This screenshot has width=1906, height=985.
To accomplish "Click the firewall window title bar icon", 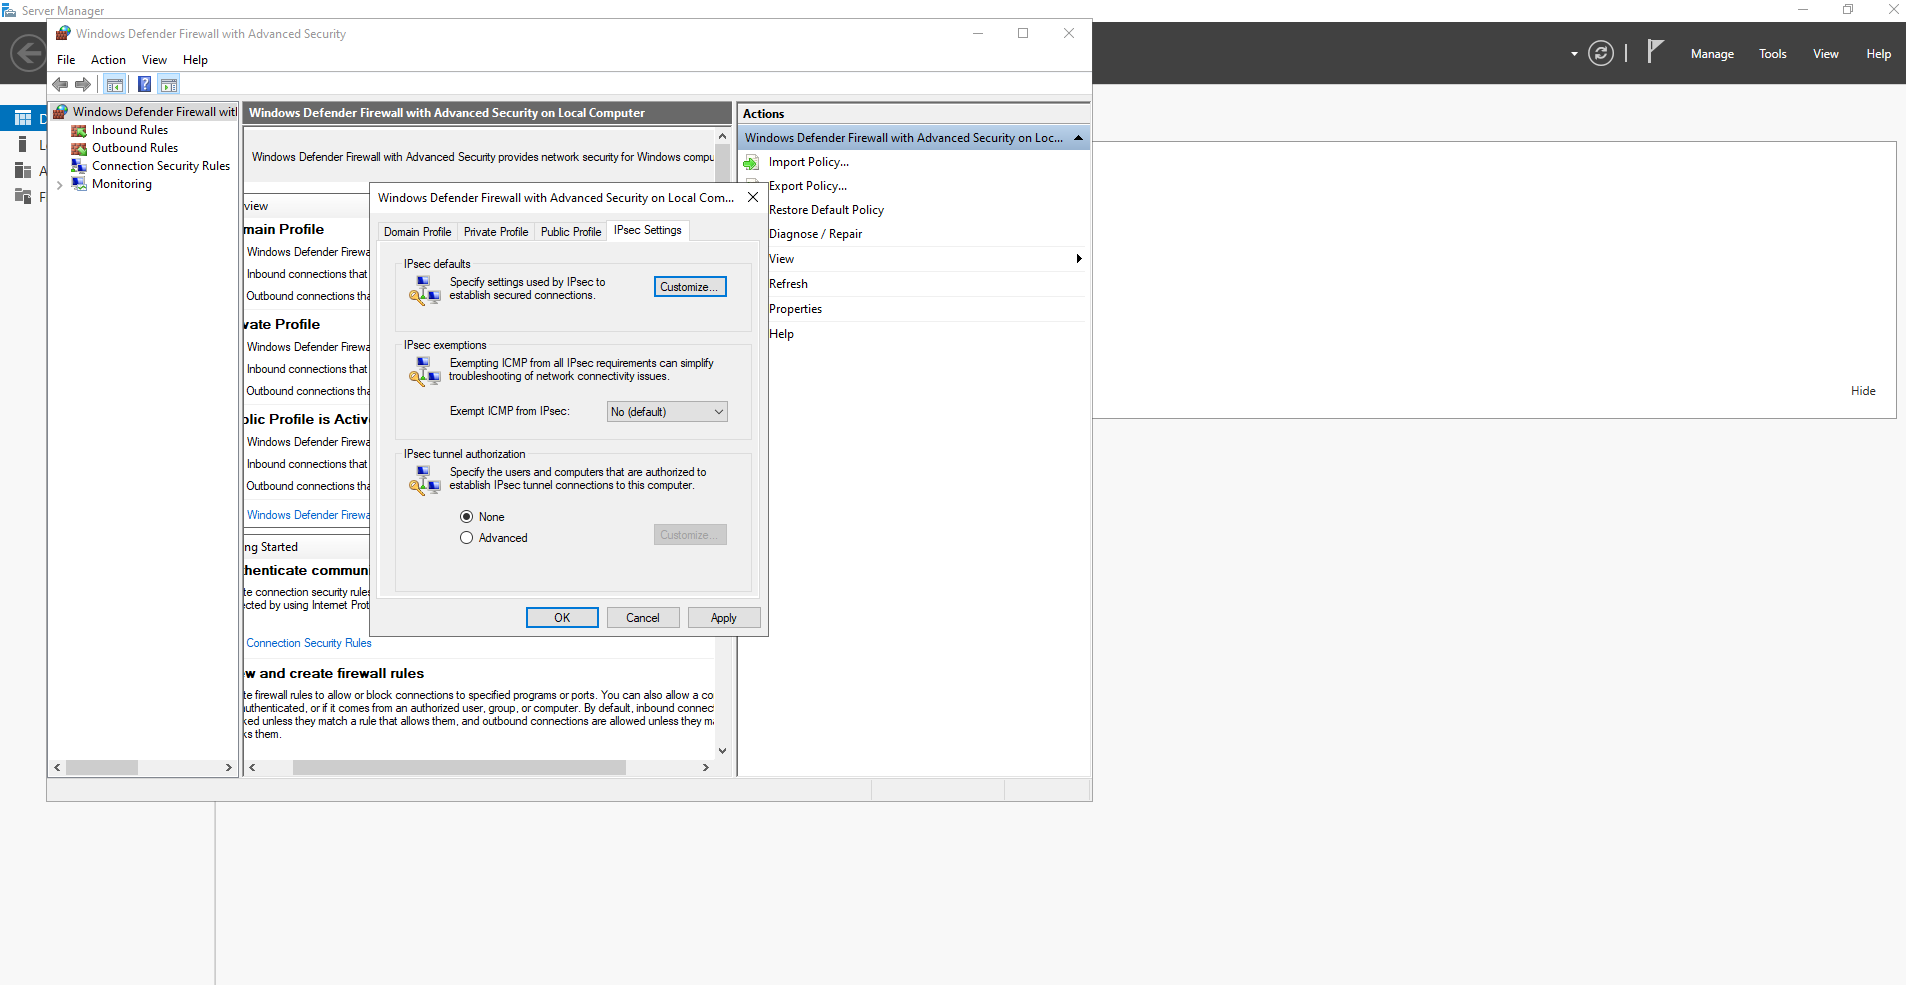I will 63,33.
